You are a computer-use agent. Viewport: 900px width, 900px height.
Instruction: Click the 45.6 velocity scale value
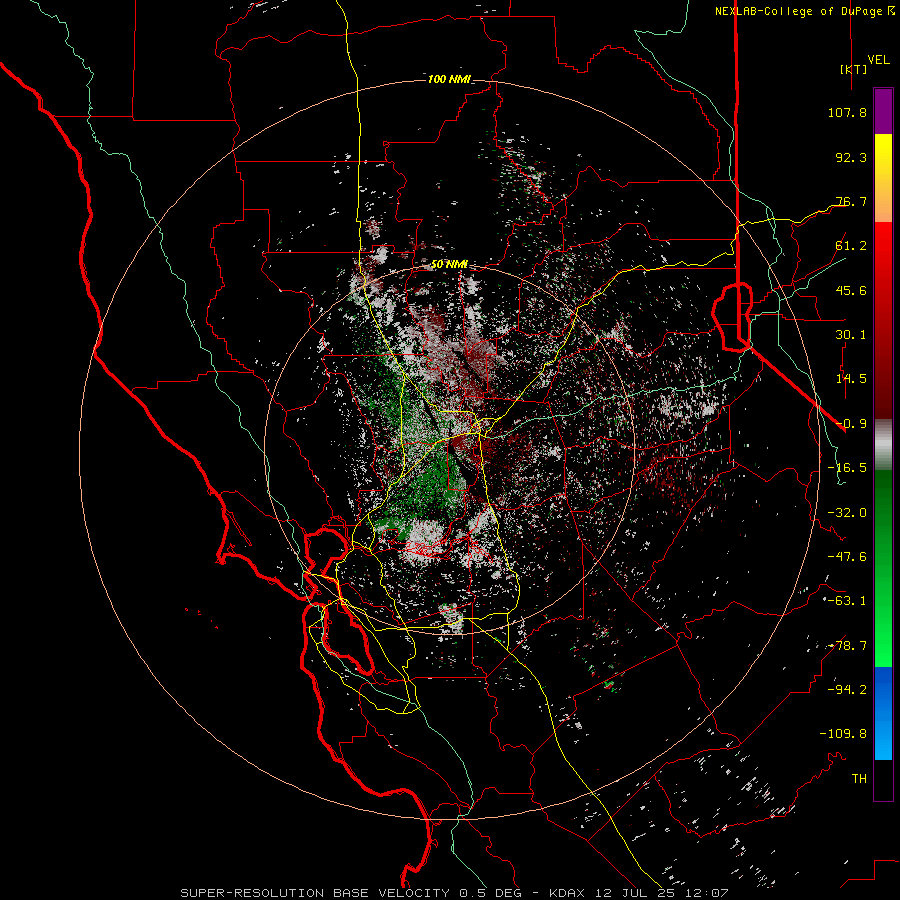[x=851, y=290]
